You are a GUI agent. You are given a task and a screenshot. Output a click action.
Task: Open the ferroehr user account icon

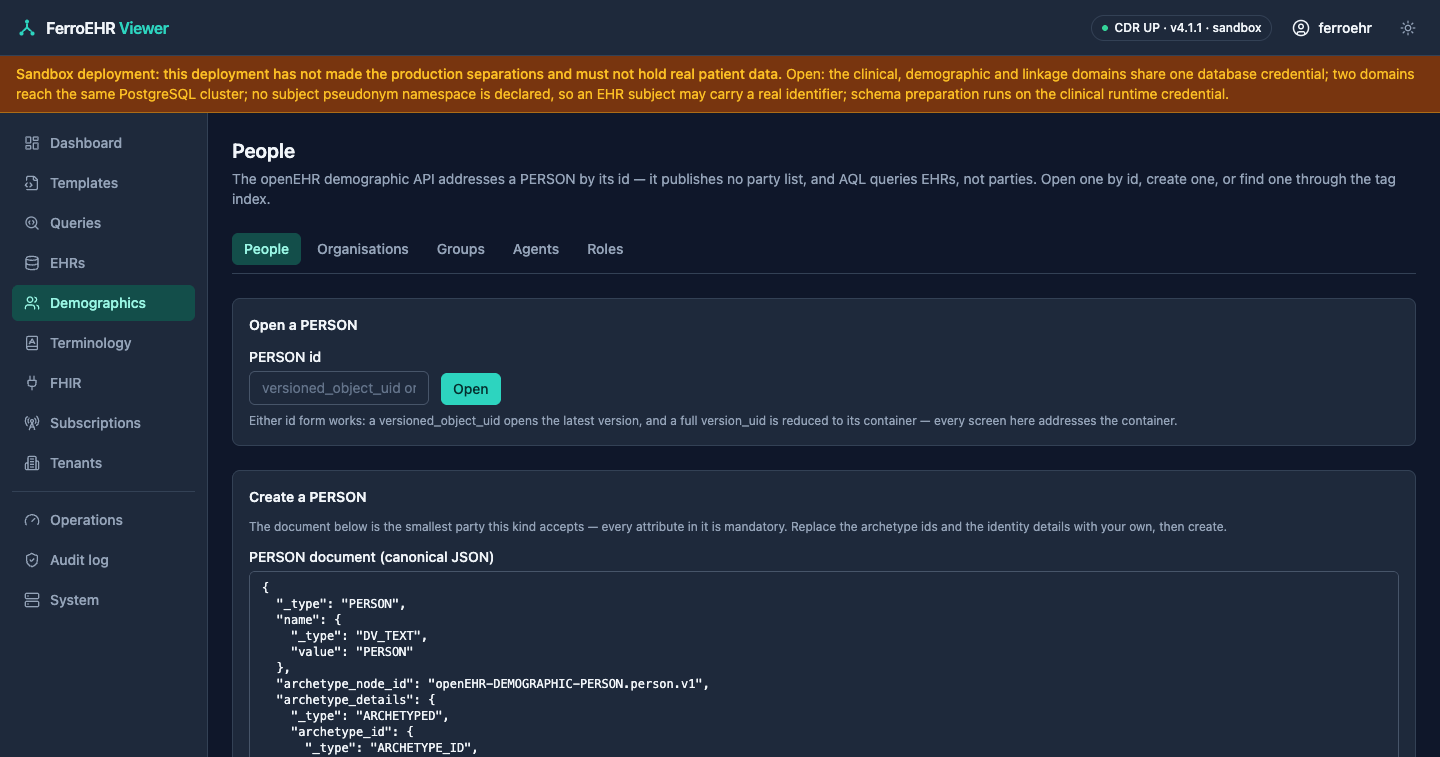tap(1301, 28)
